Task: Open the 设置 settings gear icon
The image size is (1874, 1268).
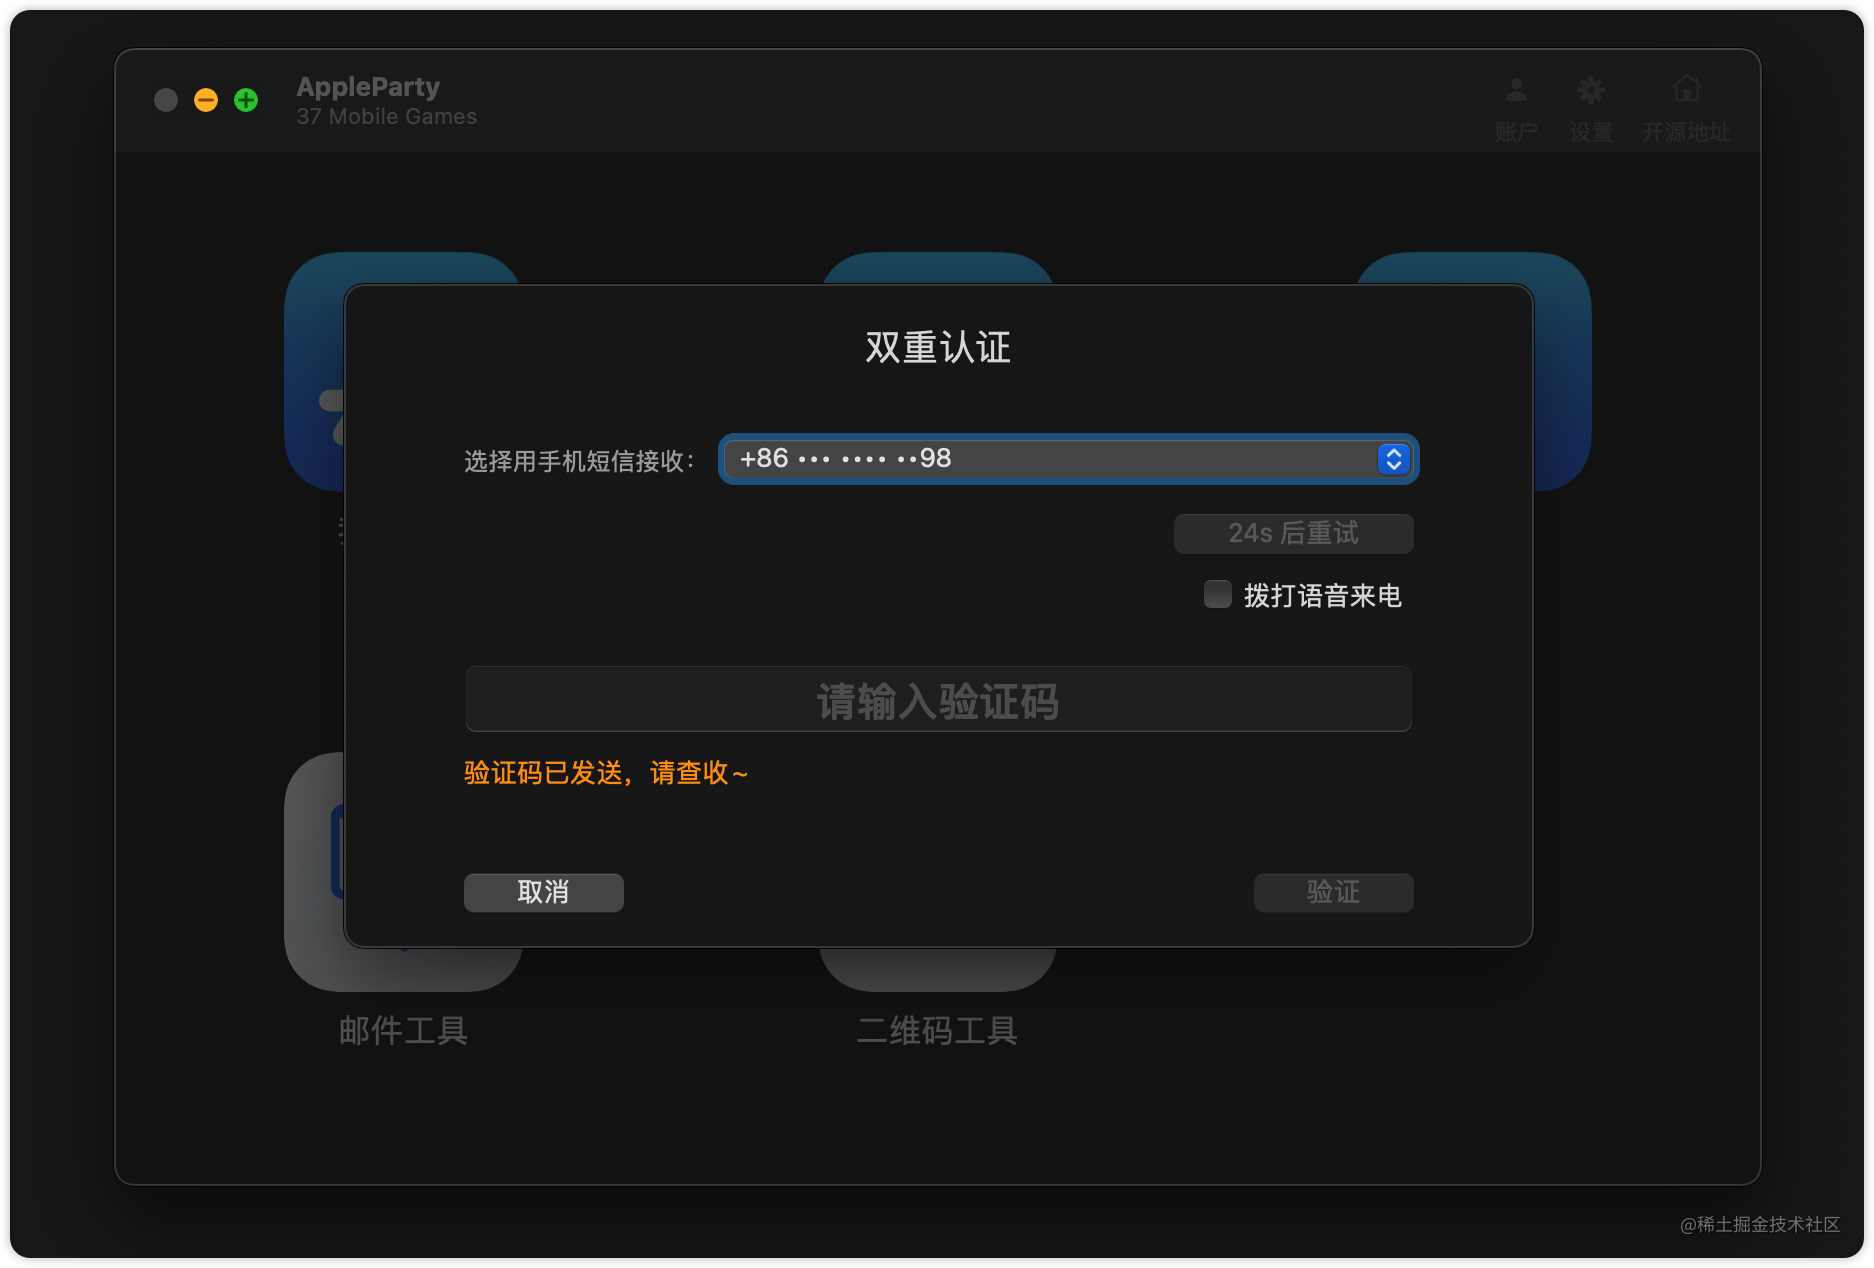Action: pyautogui.click(x=1590, y=105)
